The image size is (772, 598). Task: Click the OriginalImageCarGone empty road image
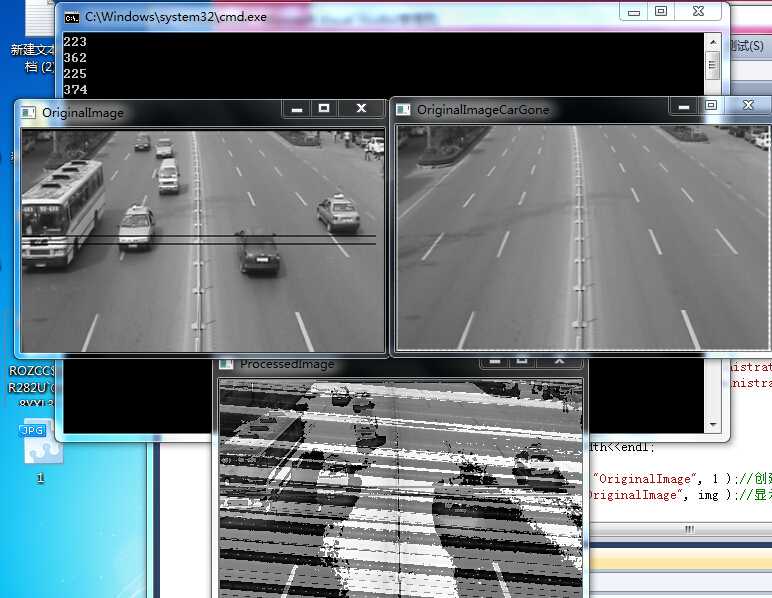tap(583, 238)
